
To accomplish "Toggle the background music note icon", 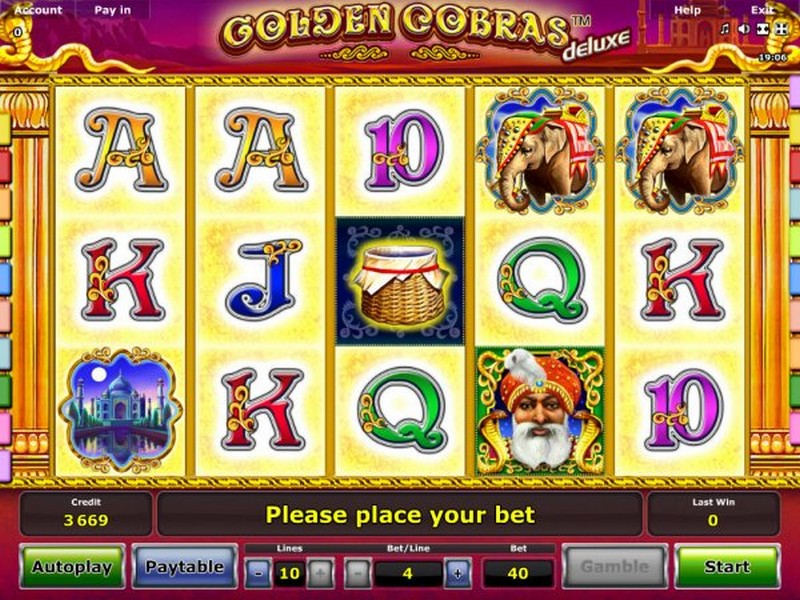I will click(x=724, y=29).
